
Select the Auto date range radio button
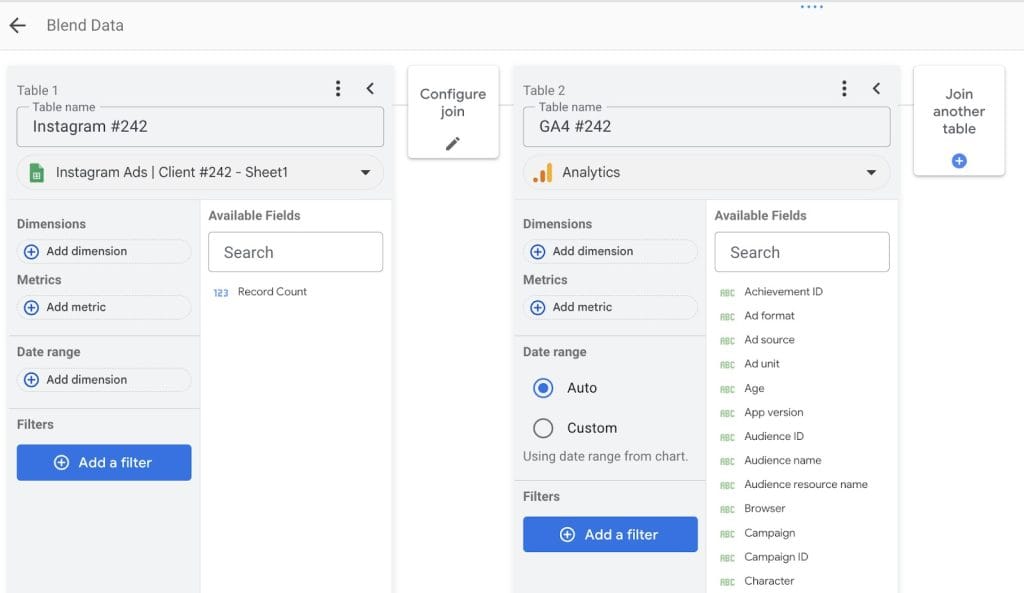pos(543,388)
